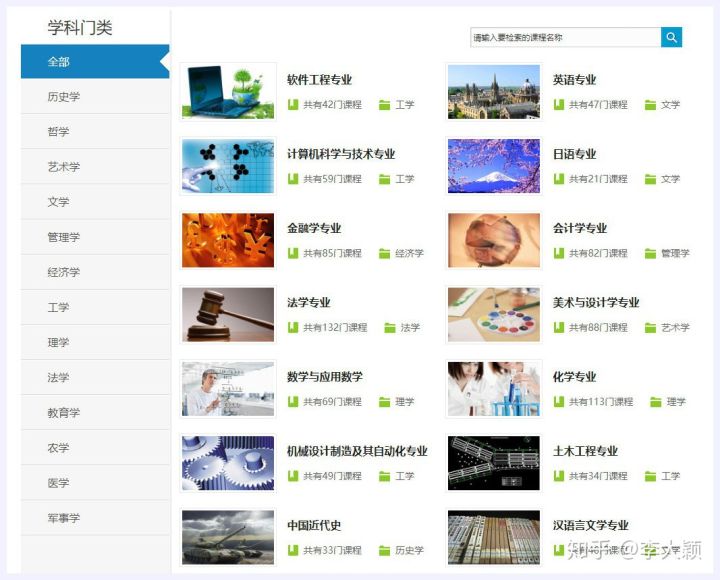
Task: Open the 法学专业 course title
Action: click(x=309, y=303)
